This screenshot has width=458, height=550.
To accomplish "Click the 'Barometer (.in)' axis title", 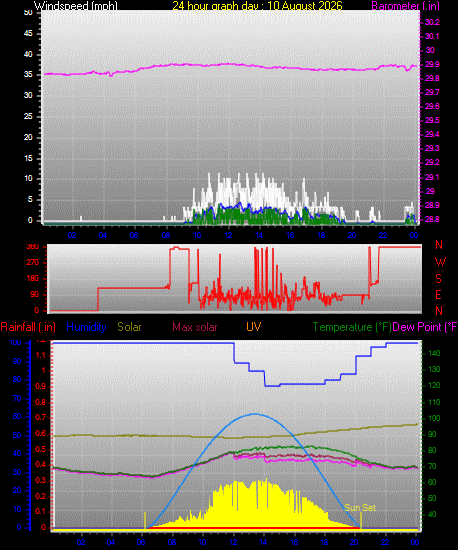I will 405,6.
